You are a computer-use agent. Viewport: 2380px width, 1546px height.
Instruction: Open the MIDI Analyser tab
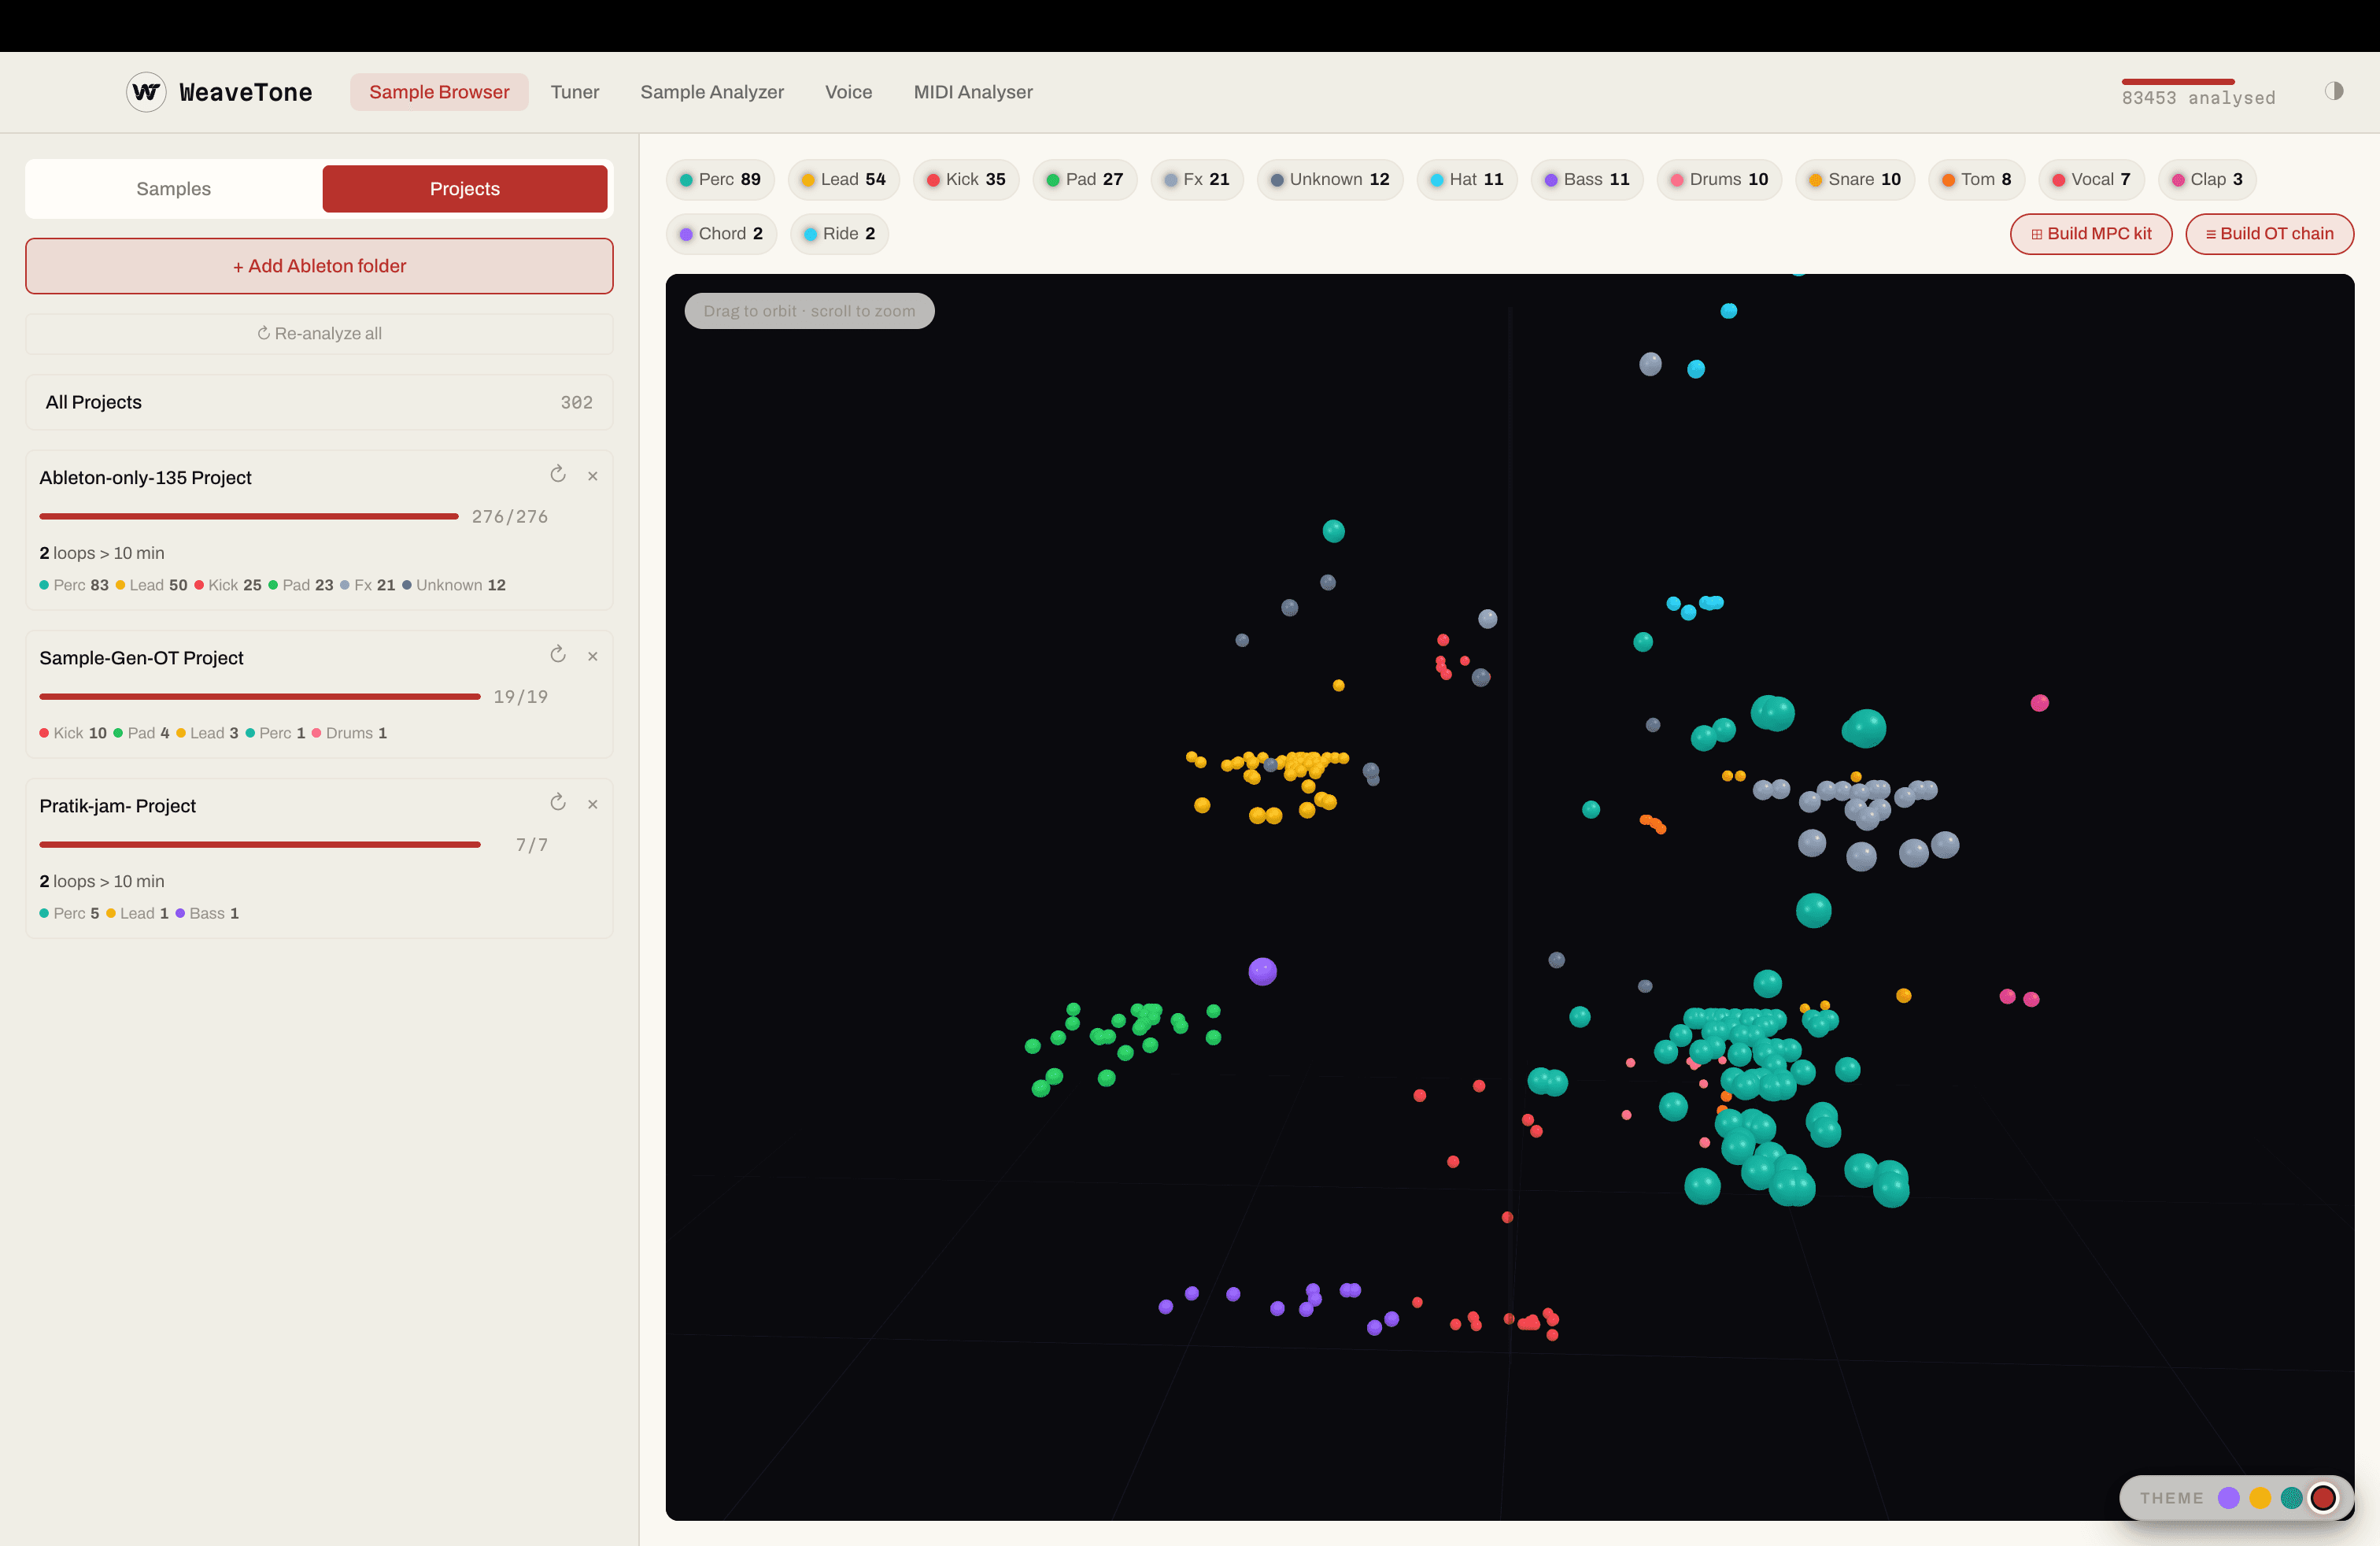click(973, 92)
